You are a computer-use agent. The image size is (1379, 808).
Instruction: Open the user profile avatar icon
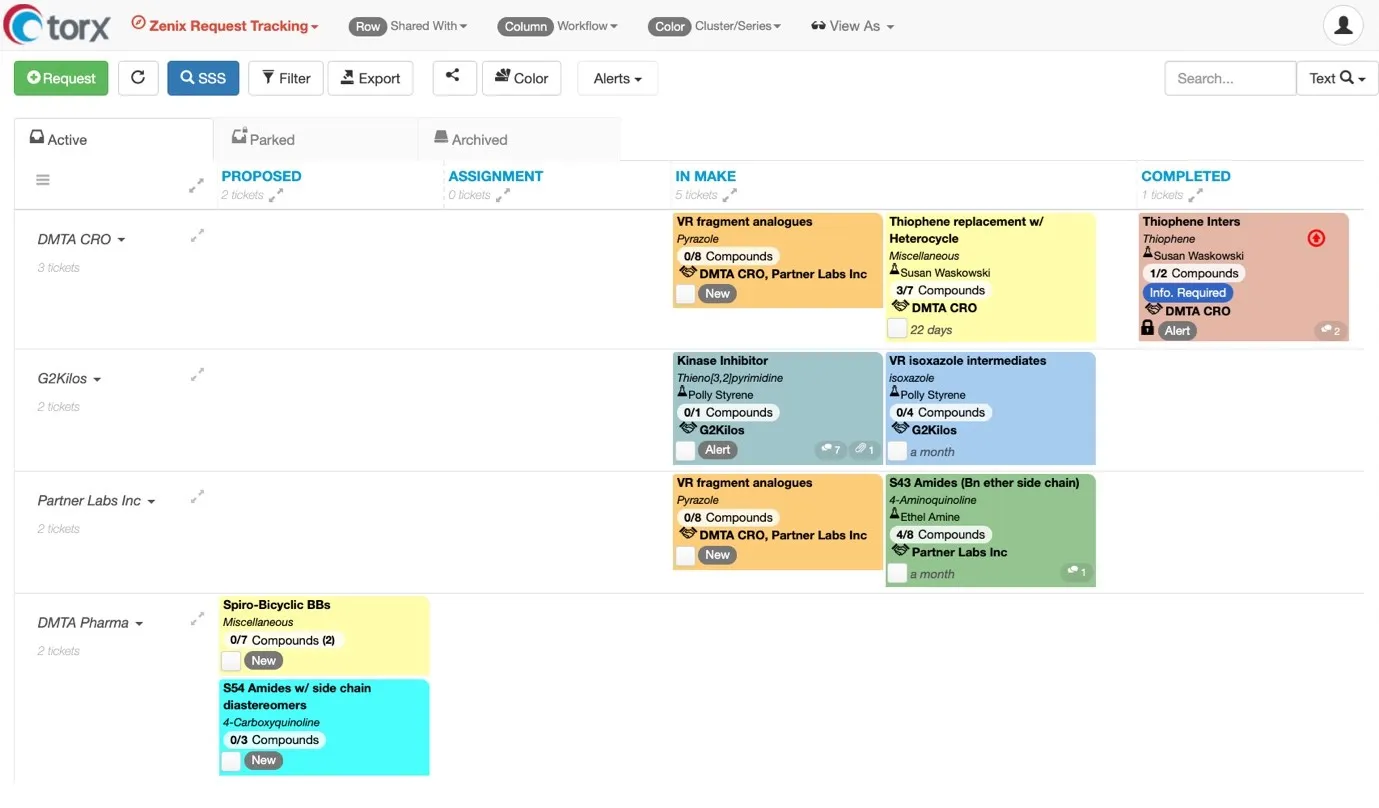[x=1343, y=26]
